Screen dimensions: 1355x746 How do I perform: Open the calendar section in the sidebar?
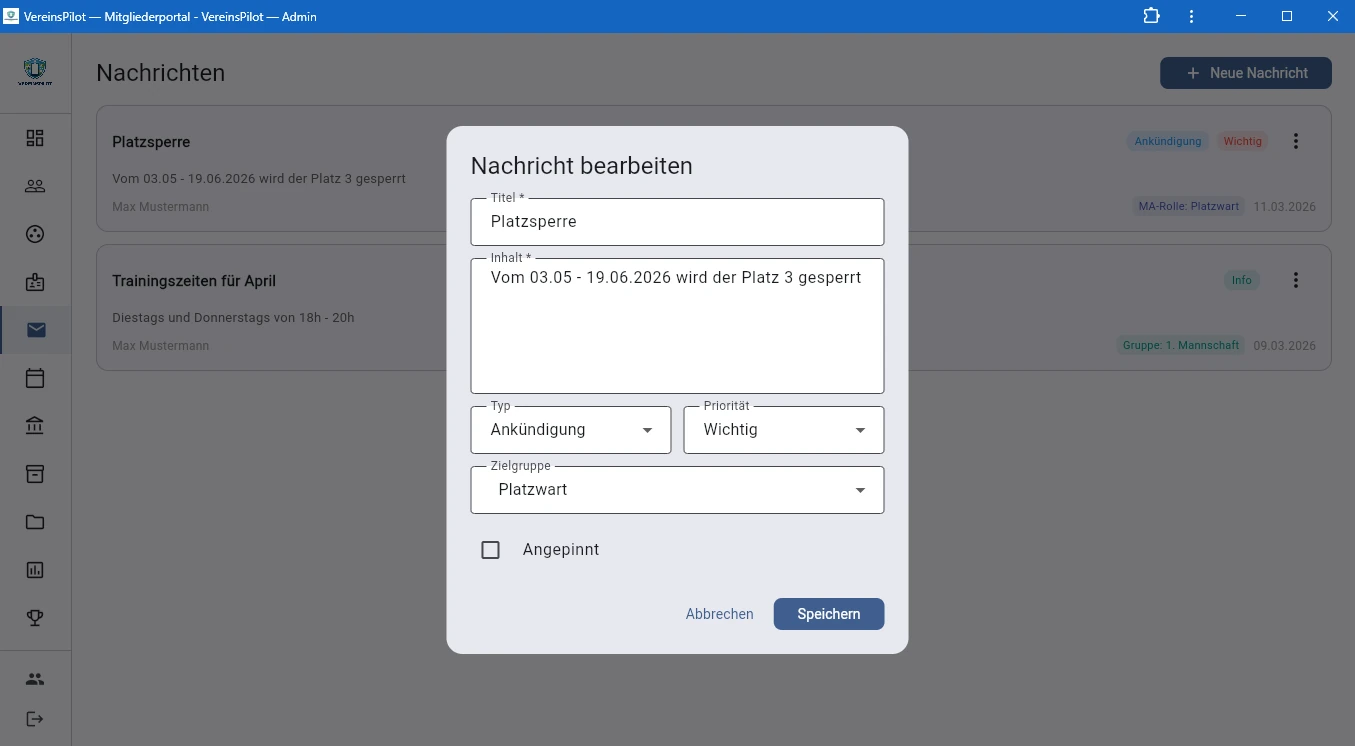click(35, 378)
